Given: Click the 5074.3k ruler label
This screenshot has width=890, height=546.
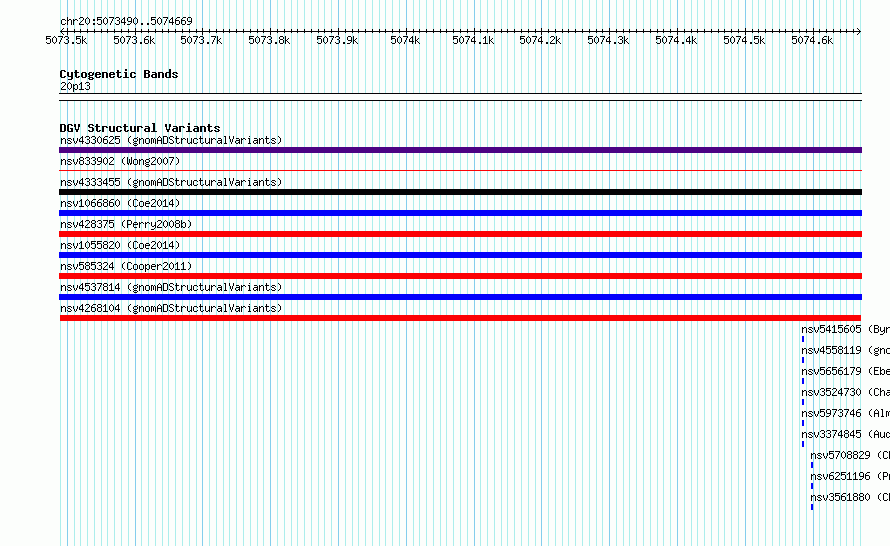Looking at the screenshot, I should 608,40.
